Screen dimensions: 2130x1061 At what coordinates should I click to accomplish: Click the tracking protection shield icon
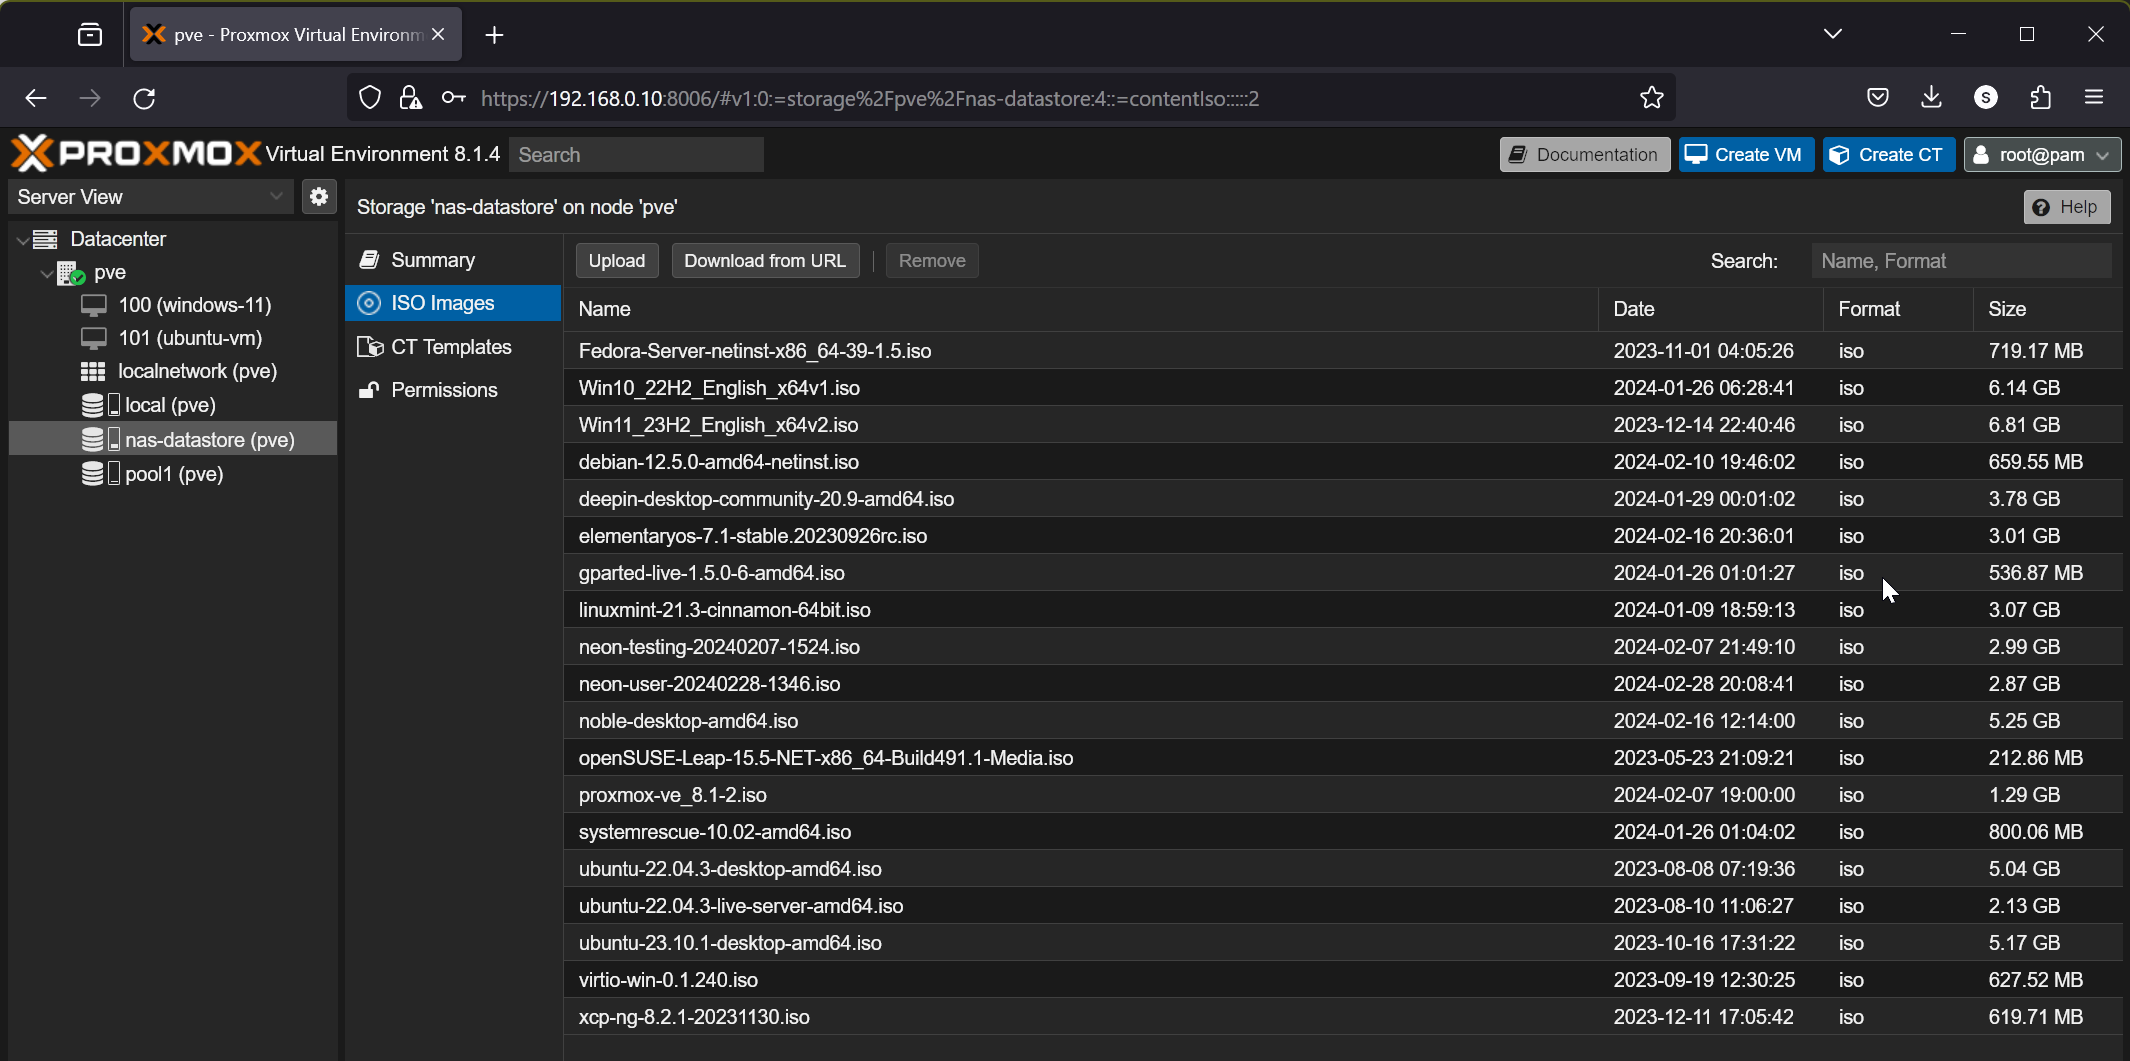tap(370, 98)
